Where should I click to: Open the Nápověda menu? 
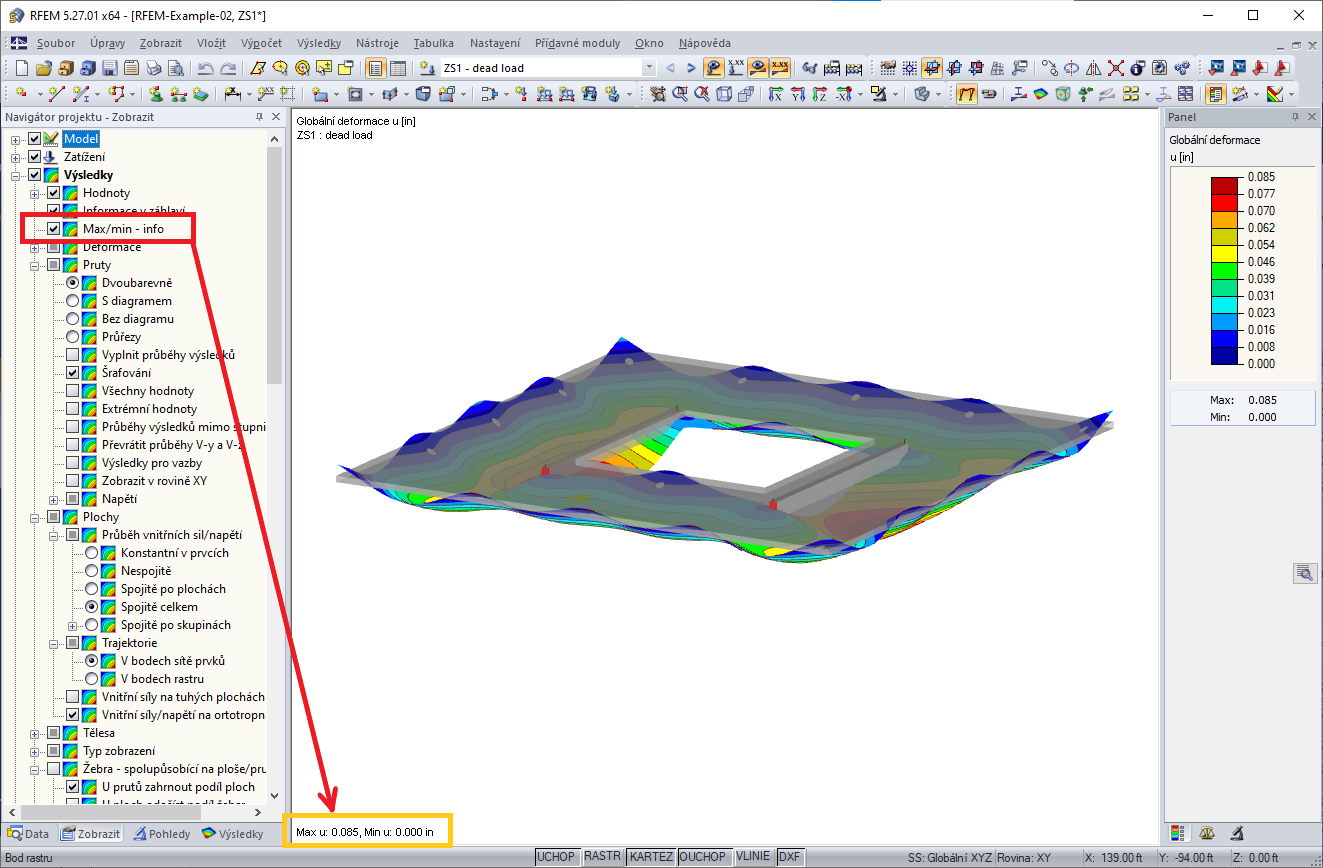[704, 43]
